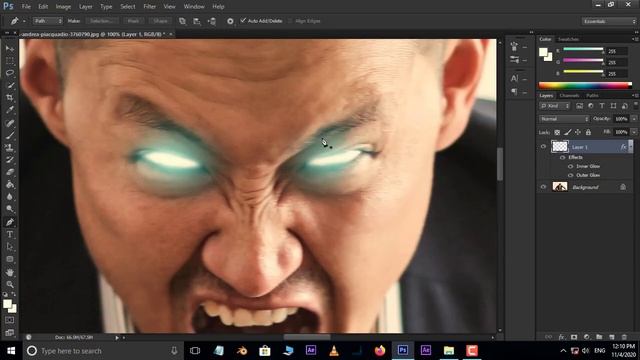Click Make Selection button
The height and width of the screenshot is (360, 640).
pyautogui.click(x=102, y=21)
